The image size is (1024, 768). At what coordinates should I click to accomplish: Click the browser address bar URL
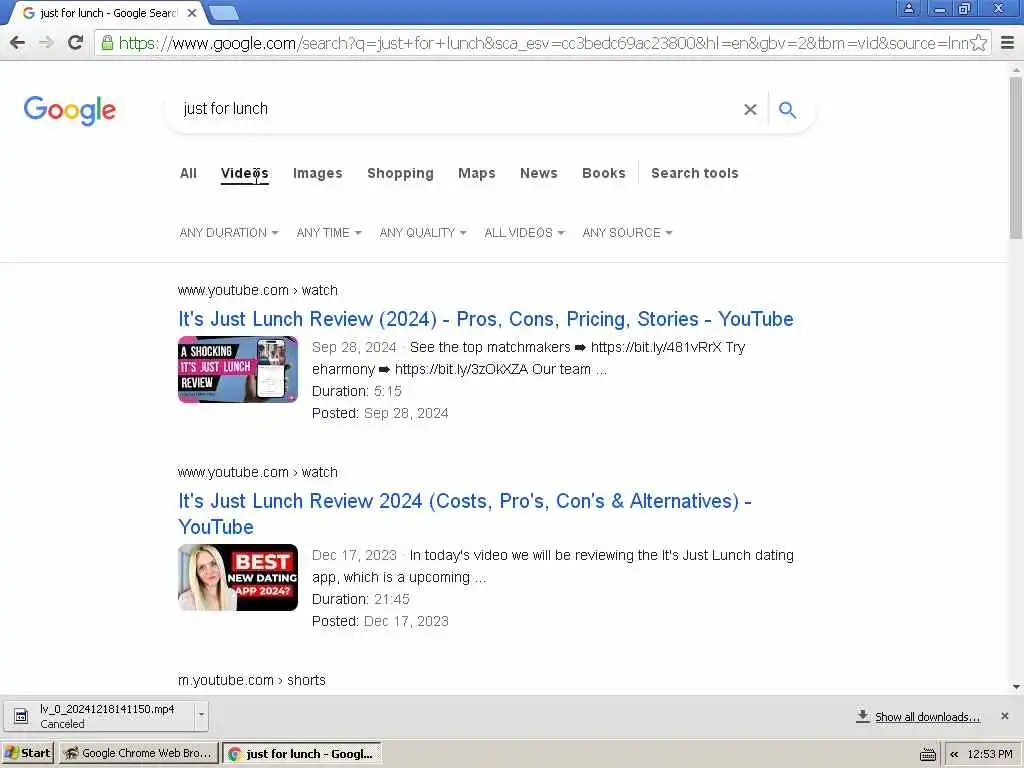point(542,43)
